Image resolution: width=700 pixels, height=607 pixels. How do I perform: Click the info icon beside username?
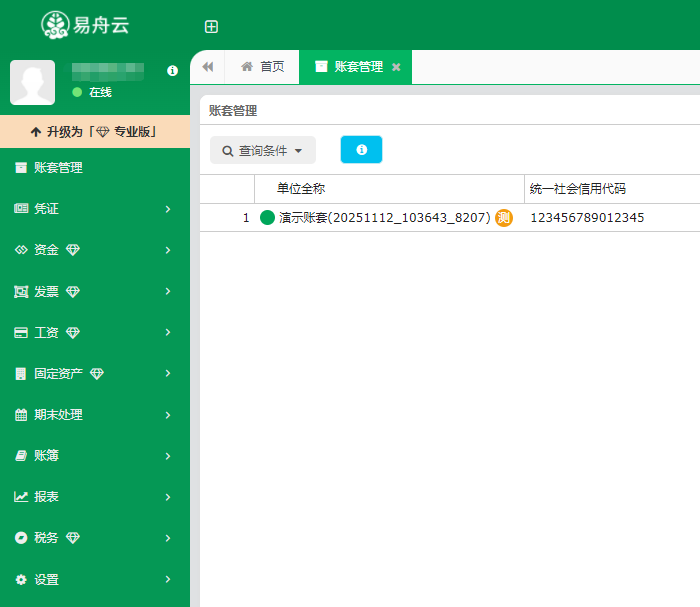(172, 71)
